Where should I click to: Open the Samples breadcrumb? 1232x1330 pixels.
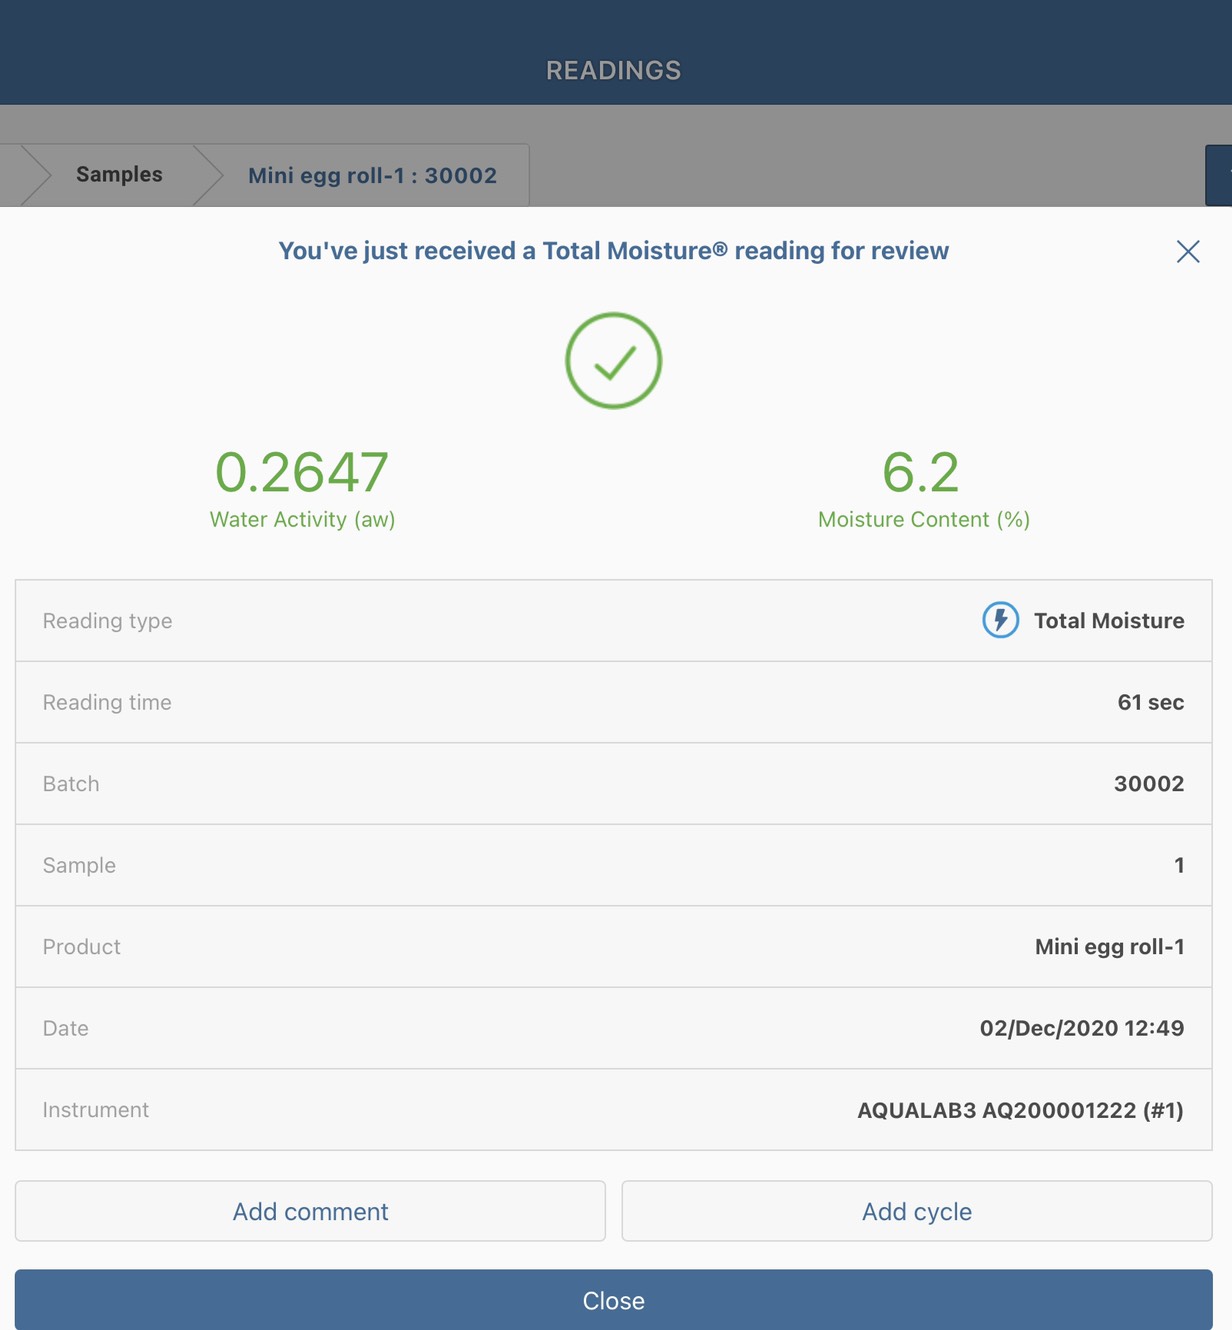(119, 175)
